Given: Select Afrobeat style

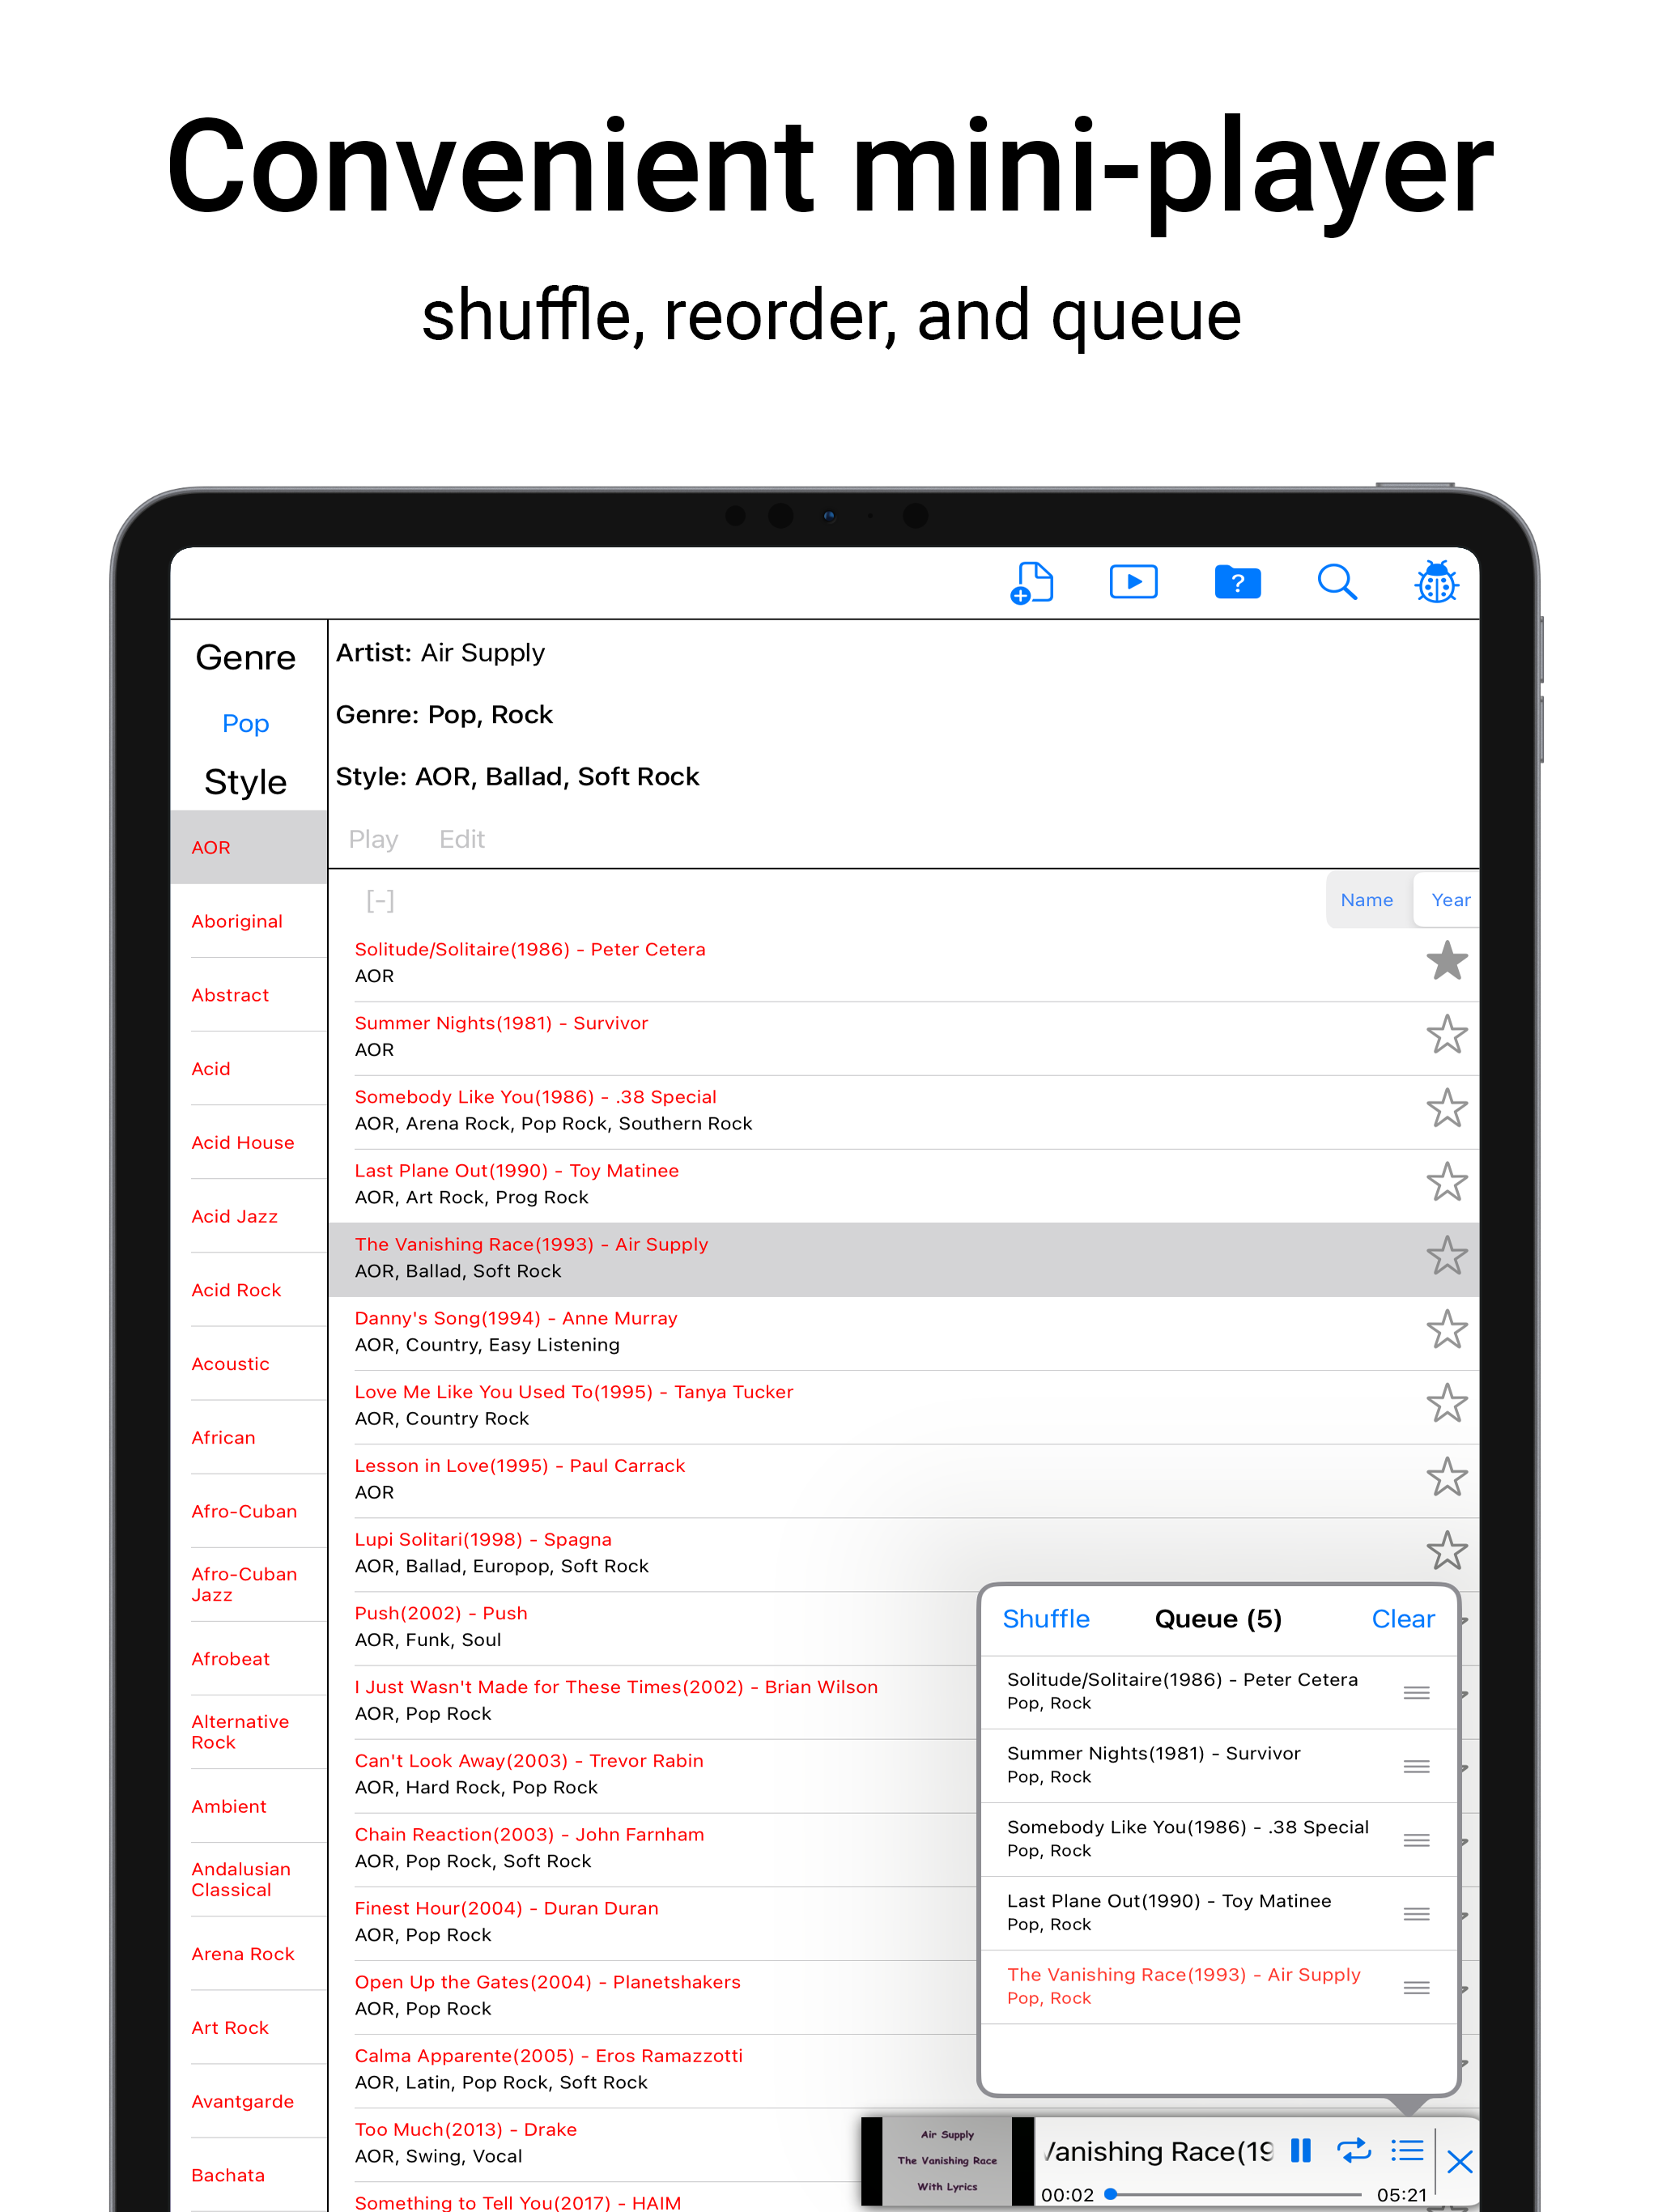Looking at the screenshot, I should 249,1659.
